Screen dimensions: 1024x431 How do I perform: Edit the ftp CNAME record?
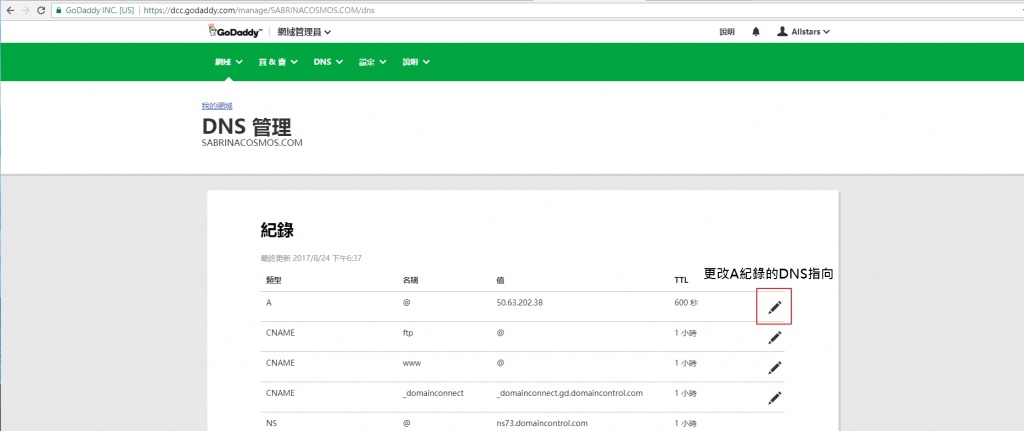tap(774, 337)
